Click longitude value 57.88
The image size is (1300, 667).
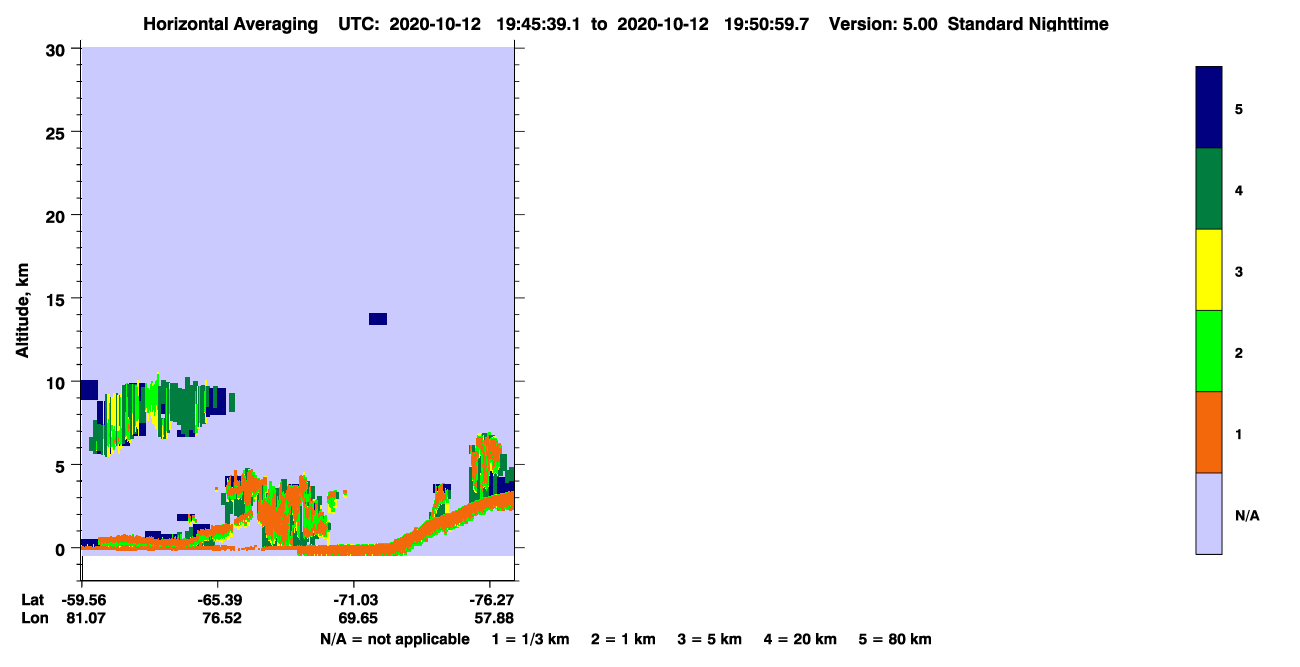[493, 619]
